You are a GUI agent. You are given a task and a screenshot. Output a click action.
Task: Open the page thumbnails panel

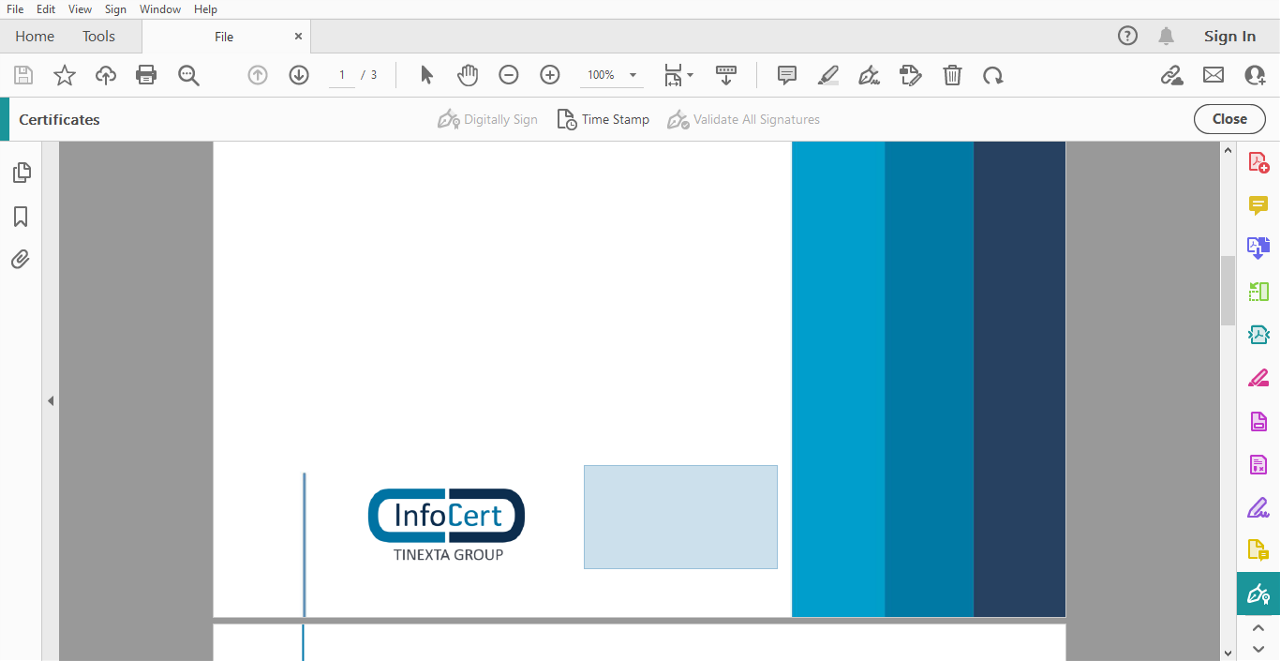pyautogui.click(x=21, y=173)
